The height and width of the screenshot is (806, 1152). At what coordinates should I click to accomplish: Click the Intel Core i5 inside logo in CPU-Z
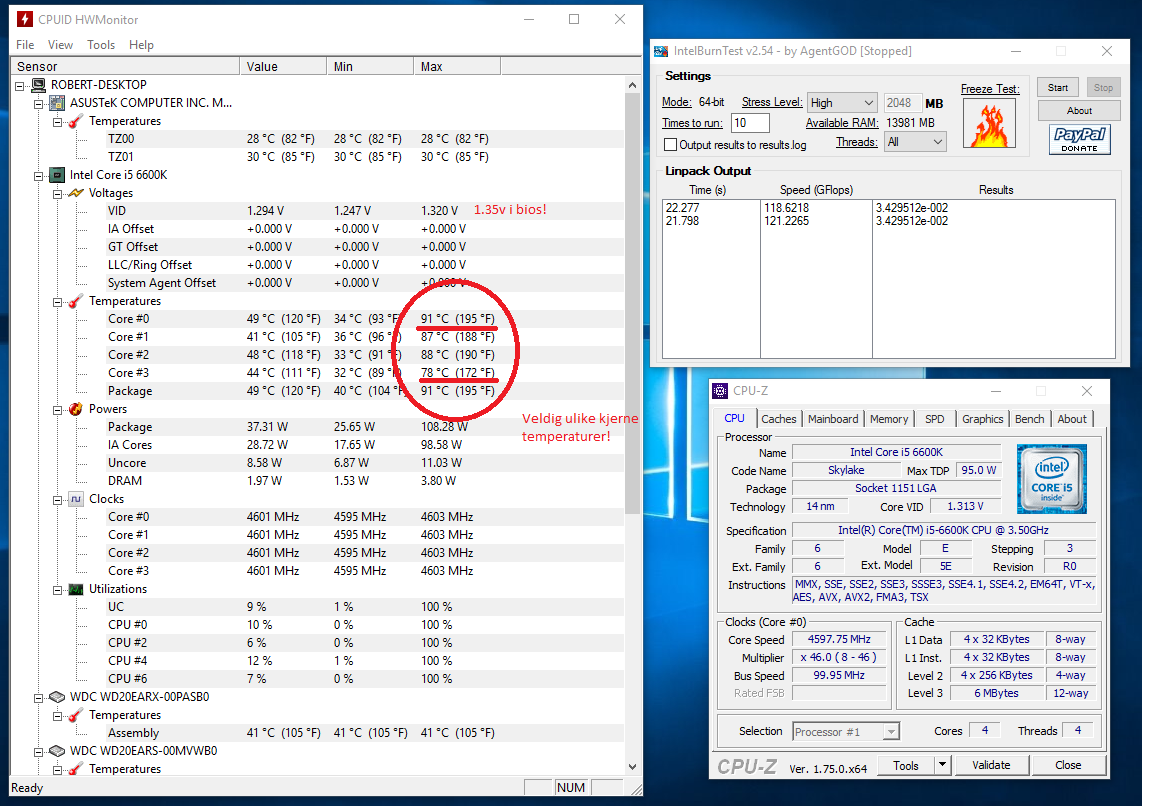tap(1051, 479)
